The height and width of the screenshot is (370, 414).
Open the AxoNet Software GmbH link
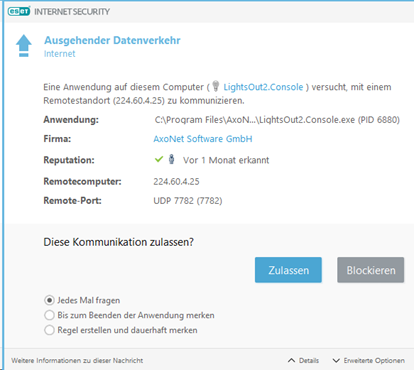[x=203, y=139]
